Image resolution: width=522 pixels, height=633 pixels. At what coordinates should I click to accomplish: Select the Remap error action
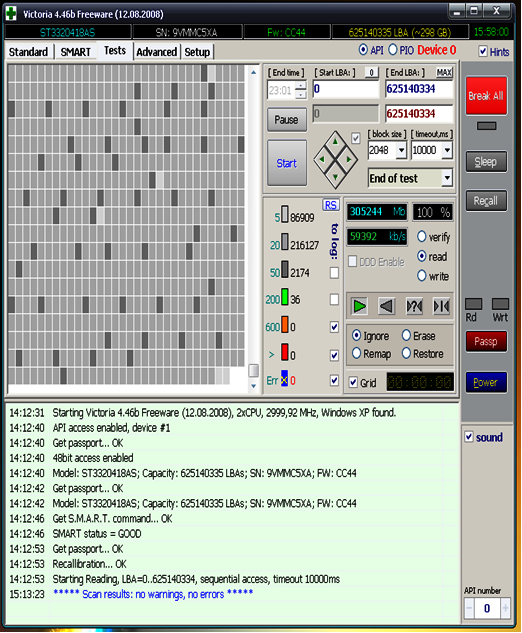click(x=356, y=354)
